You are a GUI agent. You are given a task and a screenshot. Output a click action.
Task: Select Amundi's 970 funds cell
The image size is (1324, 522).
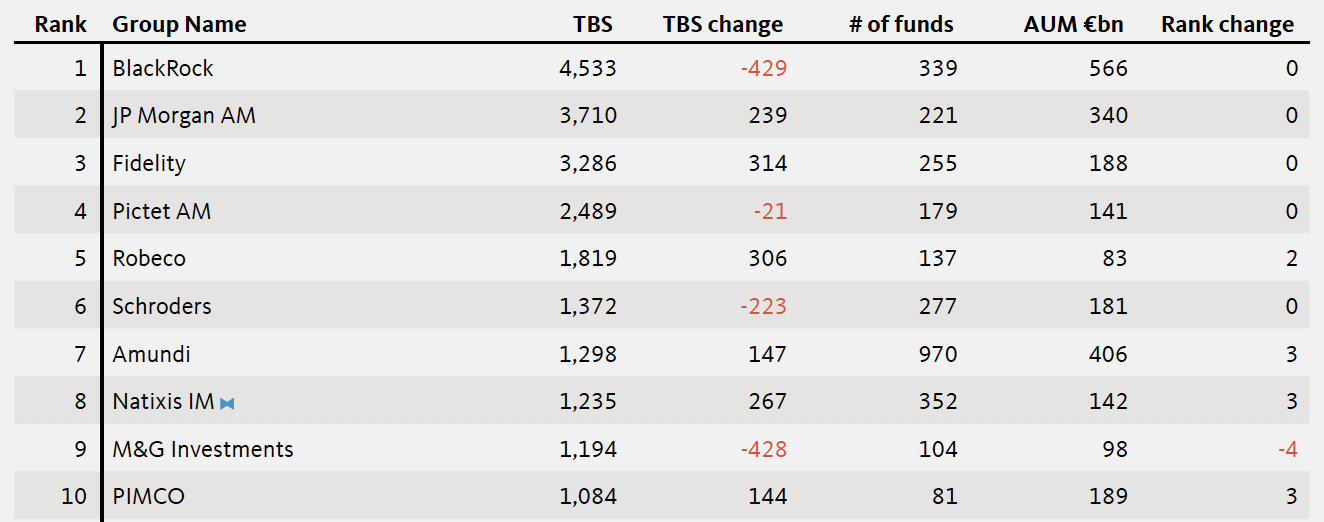(x=937, y=354)
